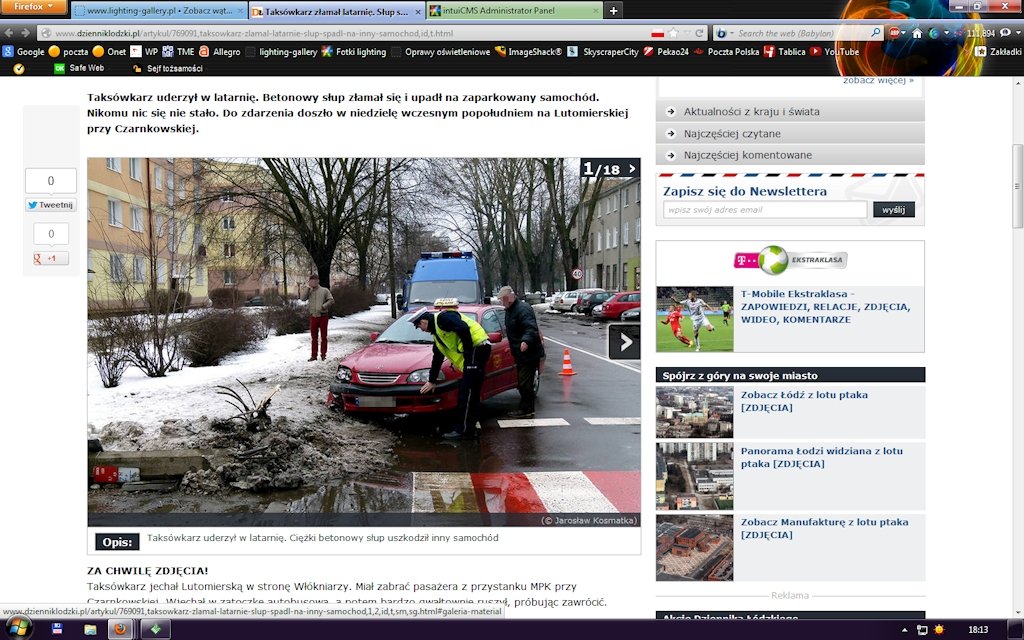Switch to the lighting-gallery.pl tab
Image resolution: width=1024 pixels, height=640 pixels.
click(x=159, y=11)
